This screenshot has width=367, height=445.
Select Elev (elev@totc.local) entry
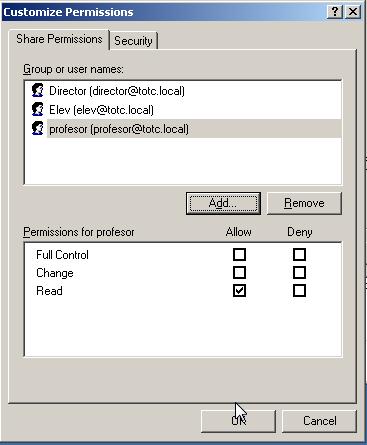pyautogui.click(x=101, y=110)
